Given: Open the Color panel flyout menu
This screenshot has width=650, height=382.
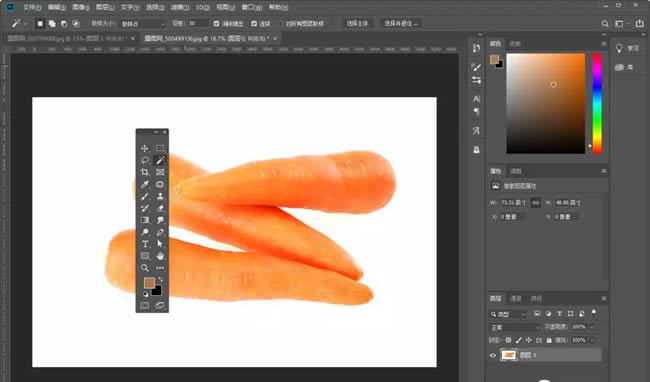Looking at the screenshot, I should (604, 44).
